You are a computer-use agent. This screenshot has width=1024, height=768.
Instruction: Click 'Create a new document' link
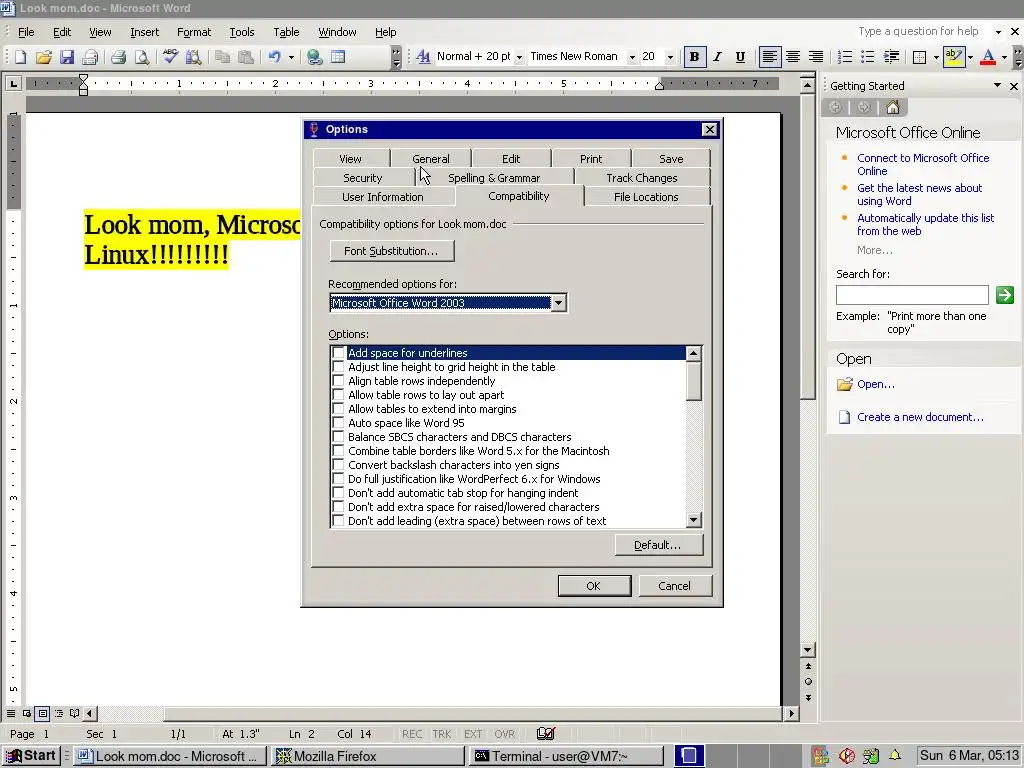coord(920,417)
